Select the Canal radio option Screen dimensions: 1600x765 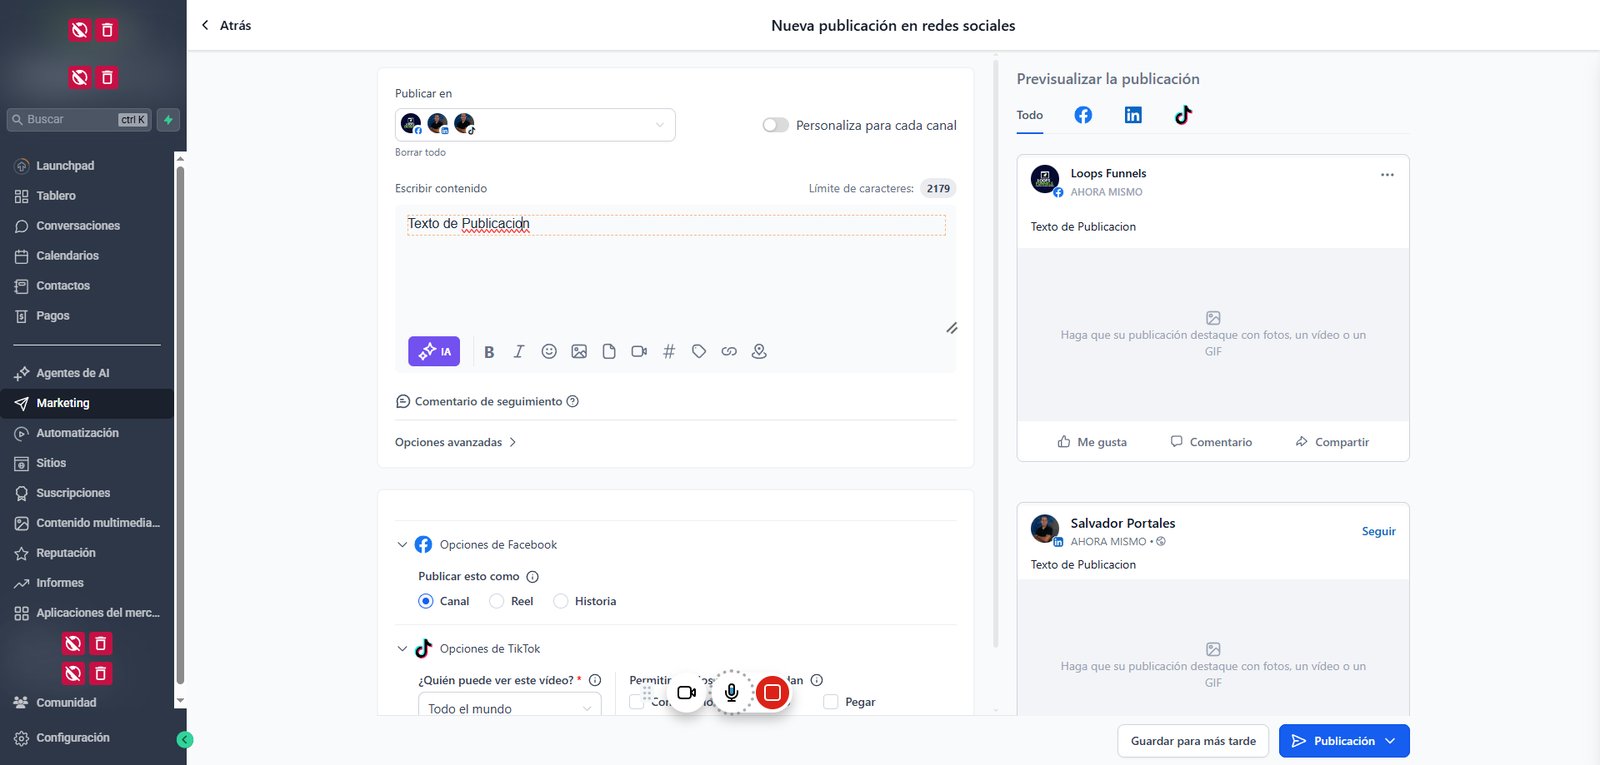click(425, 601)
